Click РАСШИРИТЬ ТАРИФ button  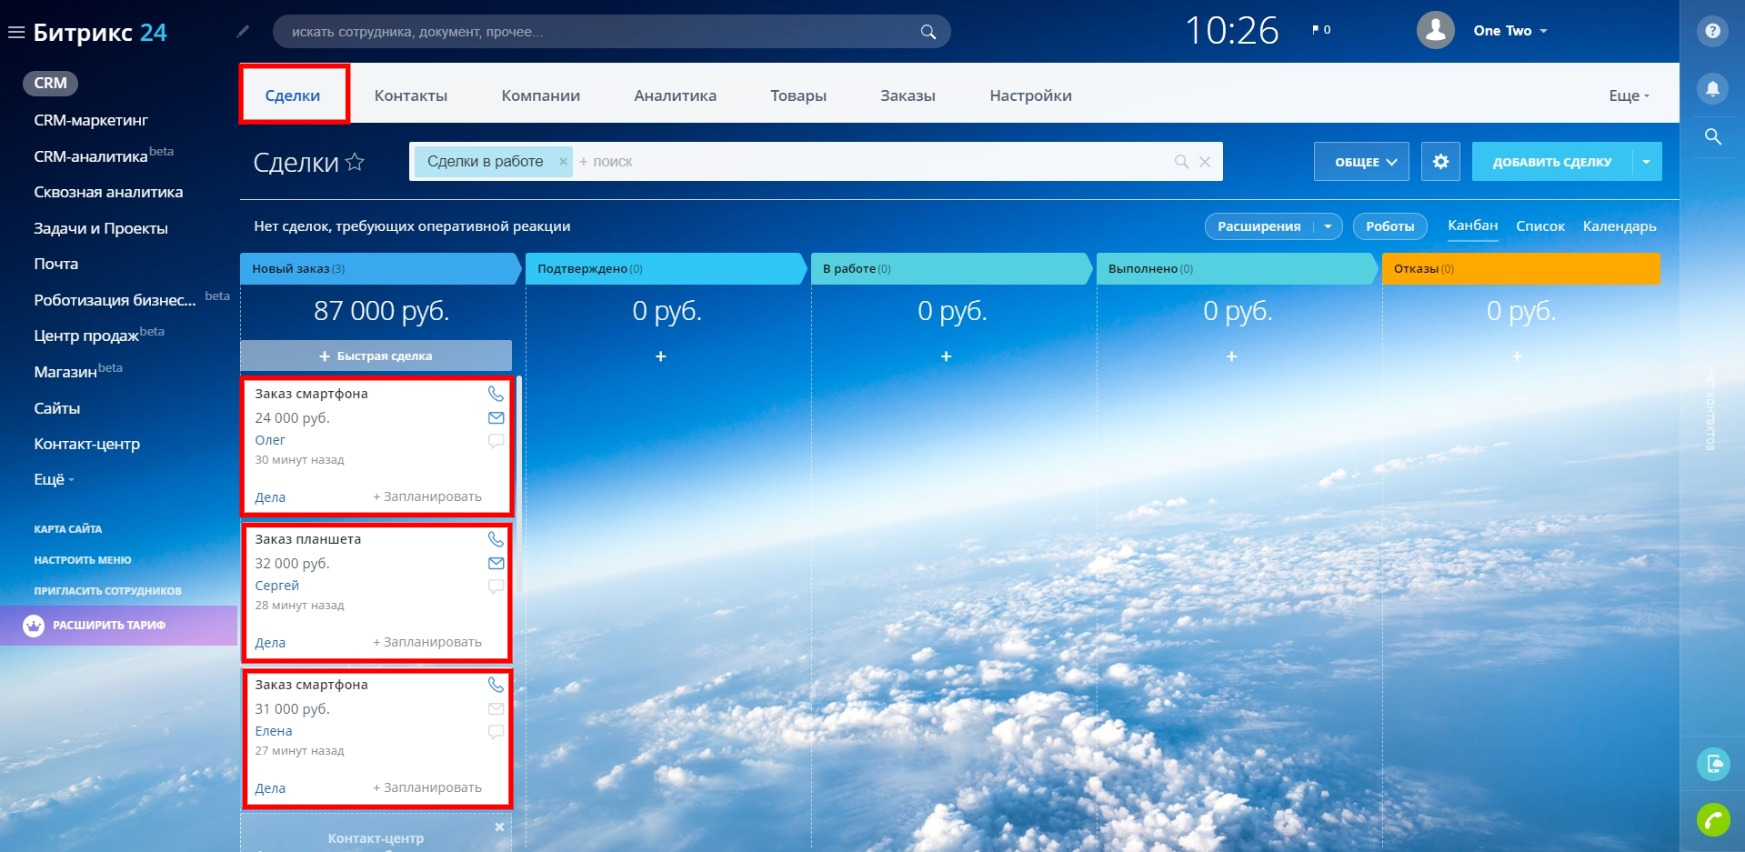pyautogui.click(x=118, y=625)
